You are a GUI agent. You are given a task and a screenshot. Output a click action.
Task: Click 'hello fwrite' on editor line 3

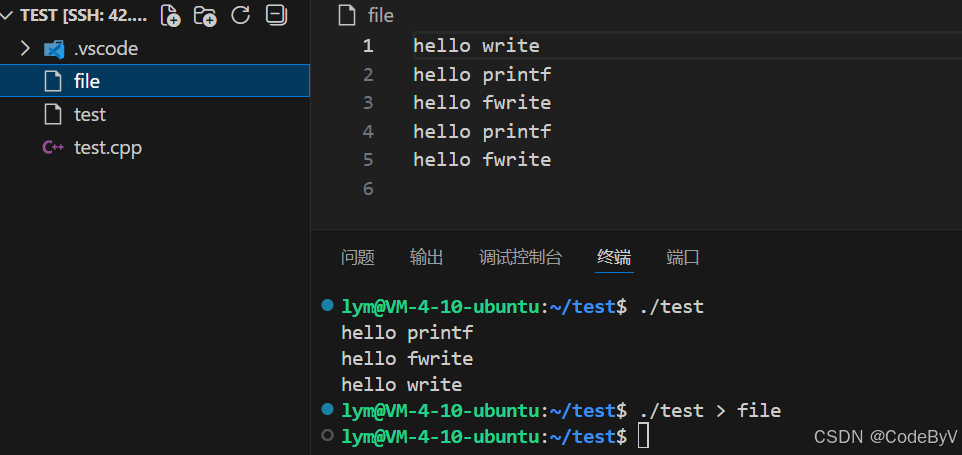pyautogui.click(x=482, y=103)
